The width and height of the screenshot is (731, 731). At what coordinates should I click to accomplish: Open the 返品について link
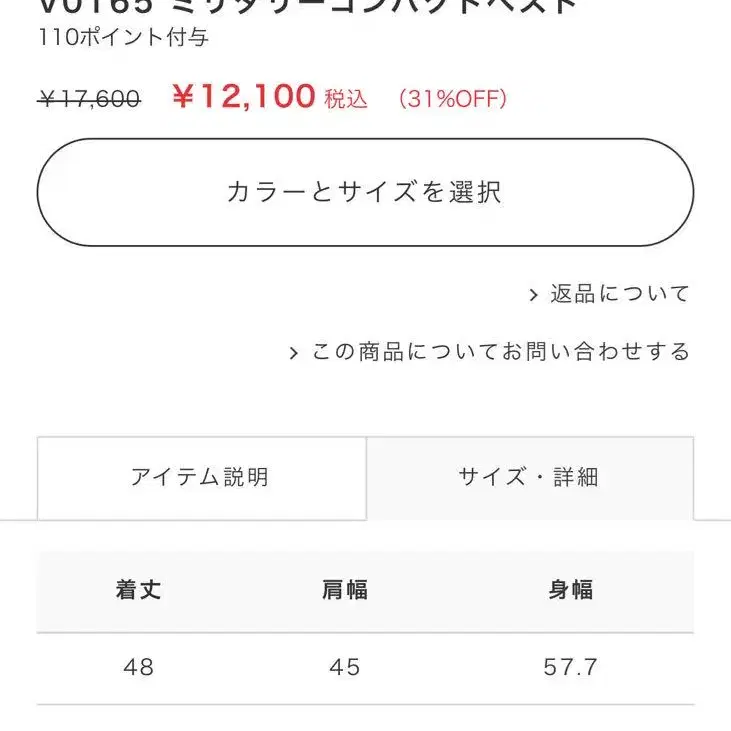coord(620,294)
